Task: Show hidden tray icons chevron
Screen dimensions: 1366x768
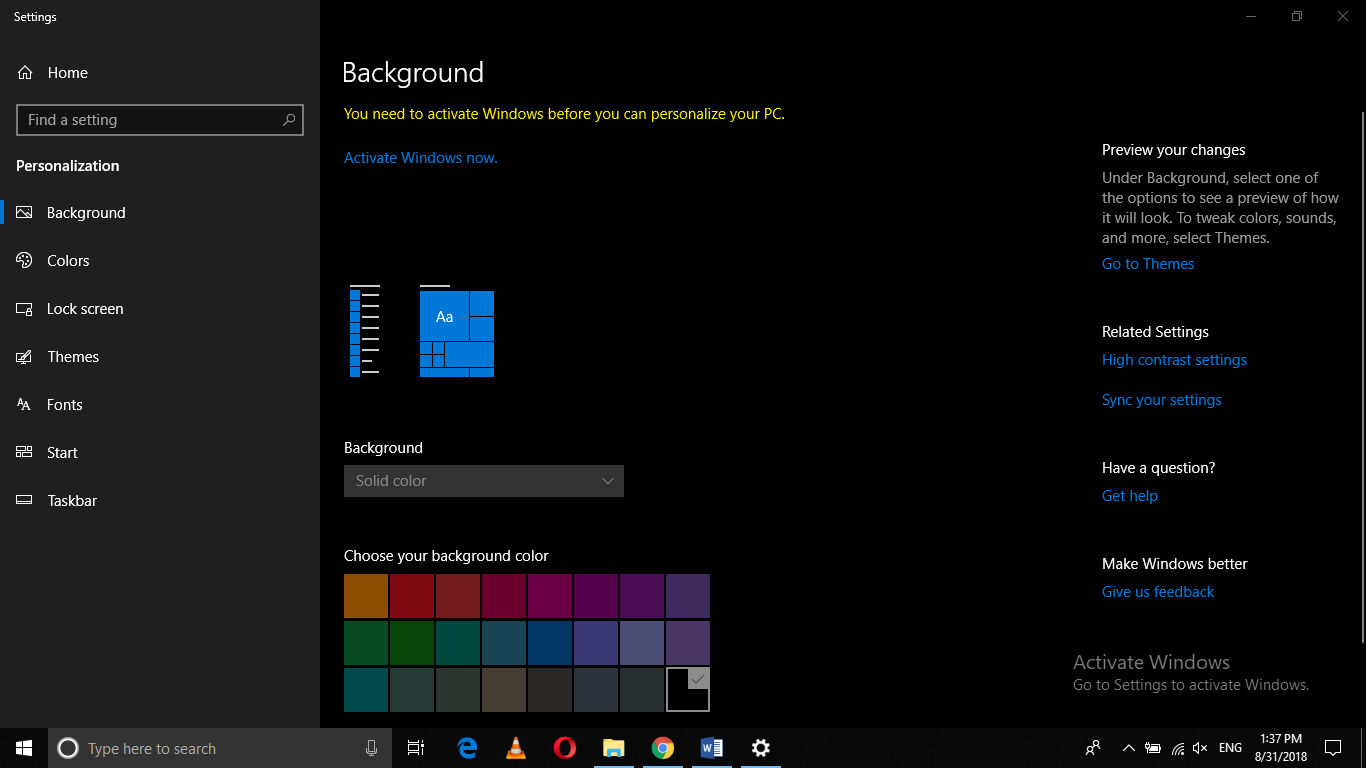Action: click(1129, 748)
